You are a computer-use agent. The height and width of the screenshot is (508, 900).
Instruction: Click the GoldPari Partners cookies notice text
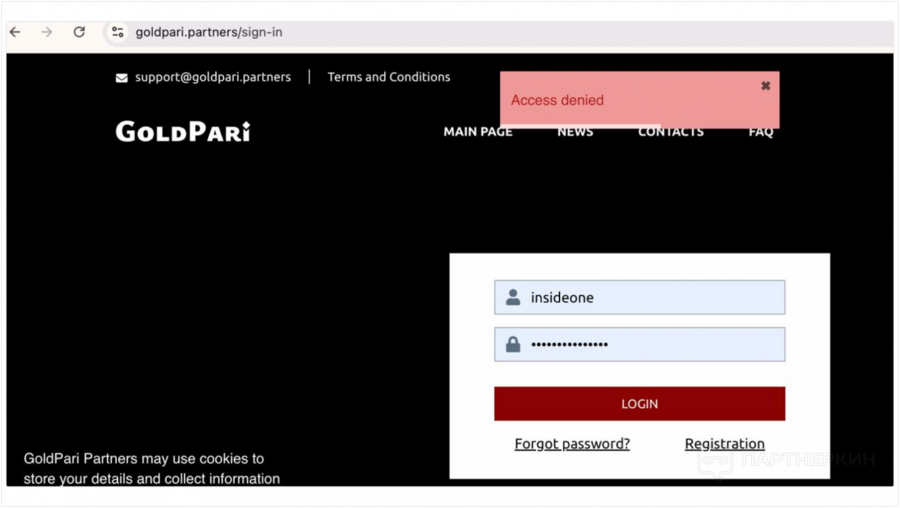(152, 468)
